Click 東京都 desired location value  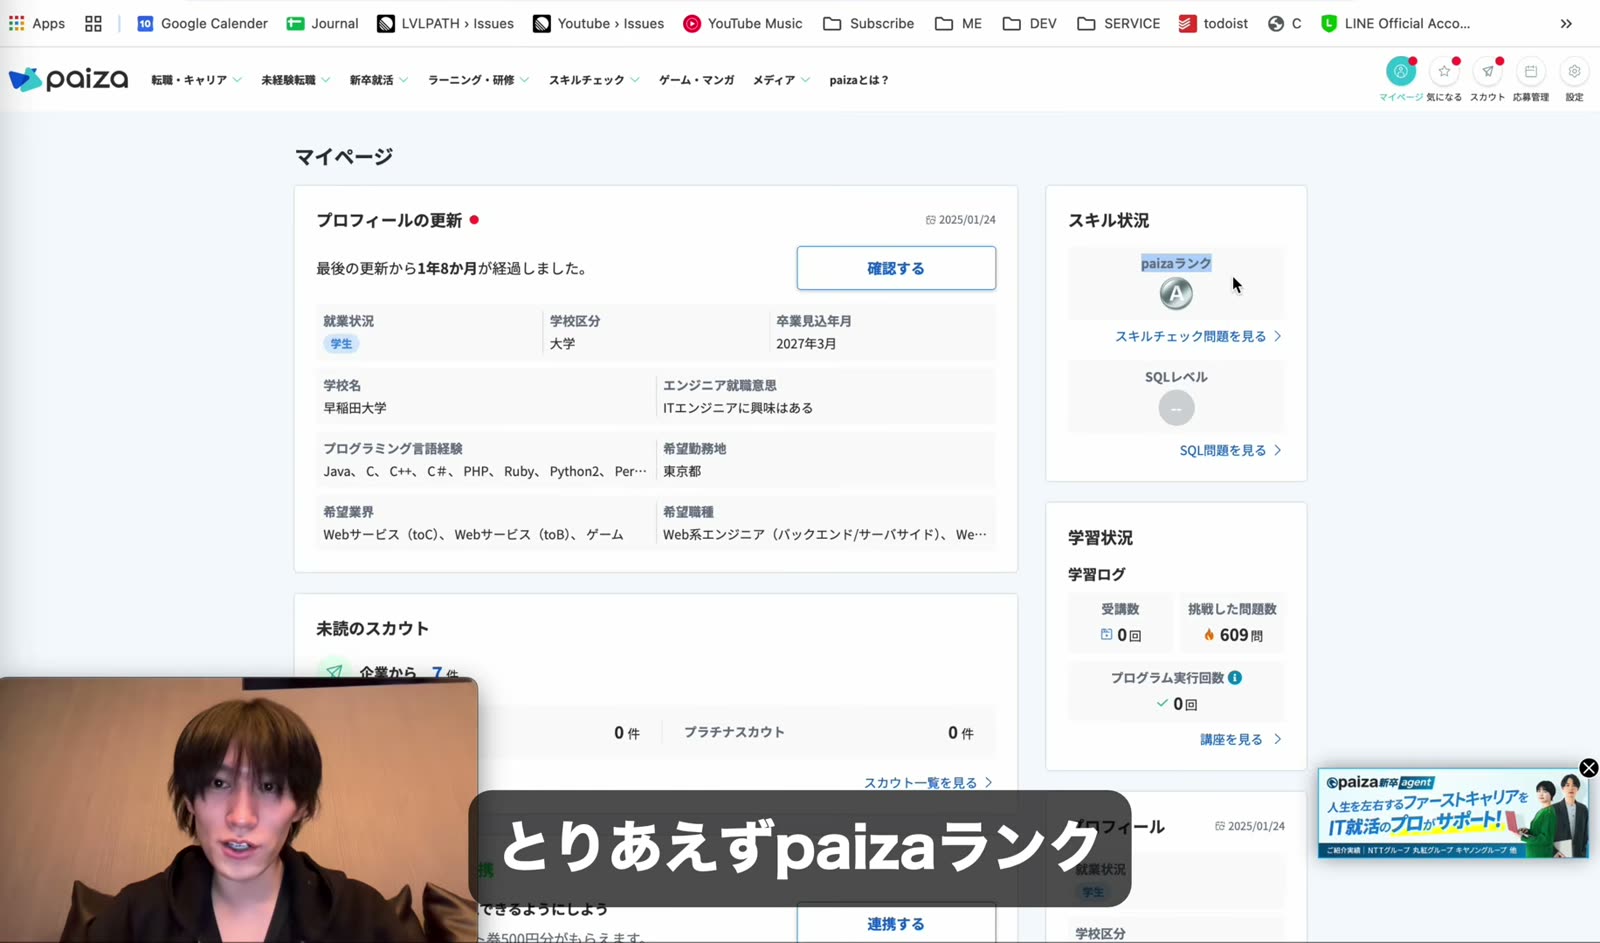click(x=682, y=471)
